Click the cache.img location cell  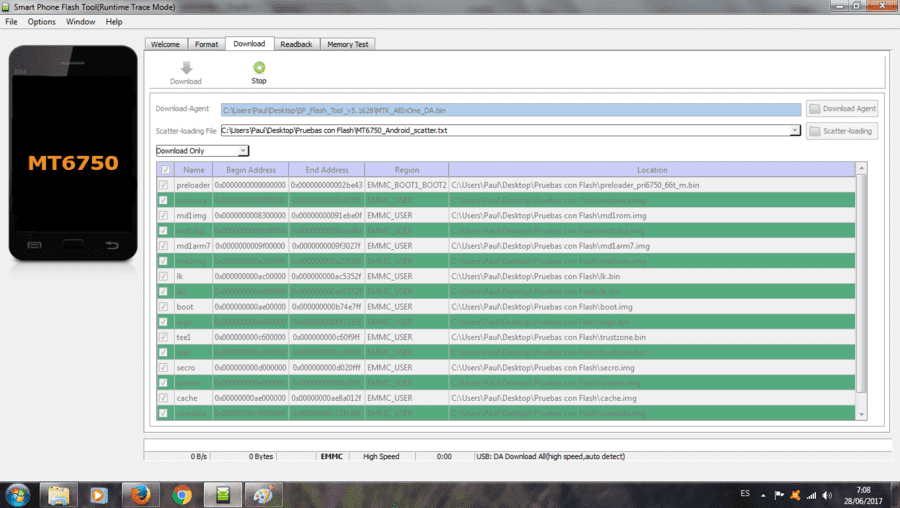652,398
